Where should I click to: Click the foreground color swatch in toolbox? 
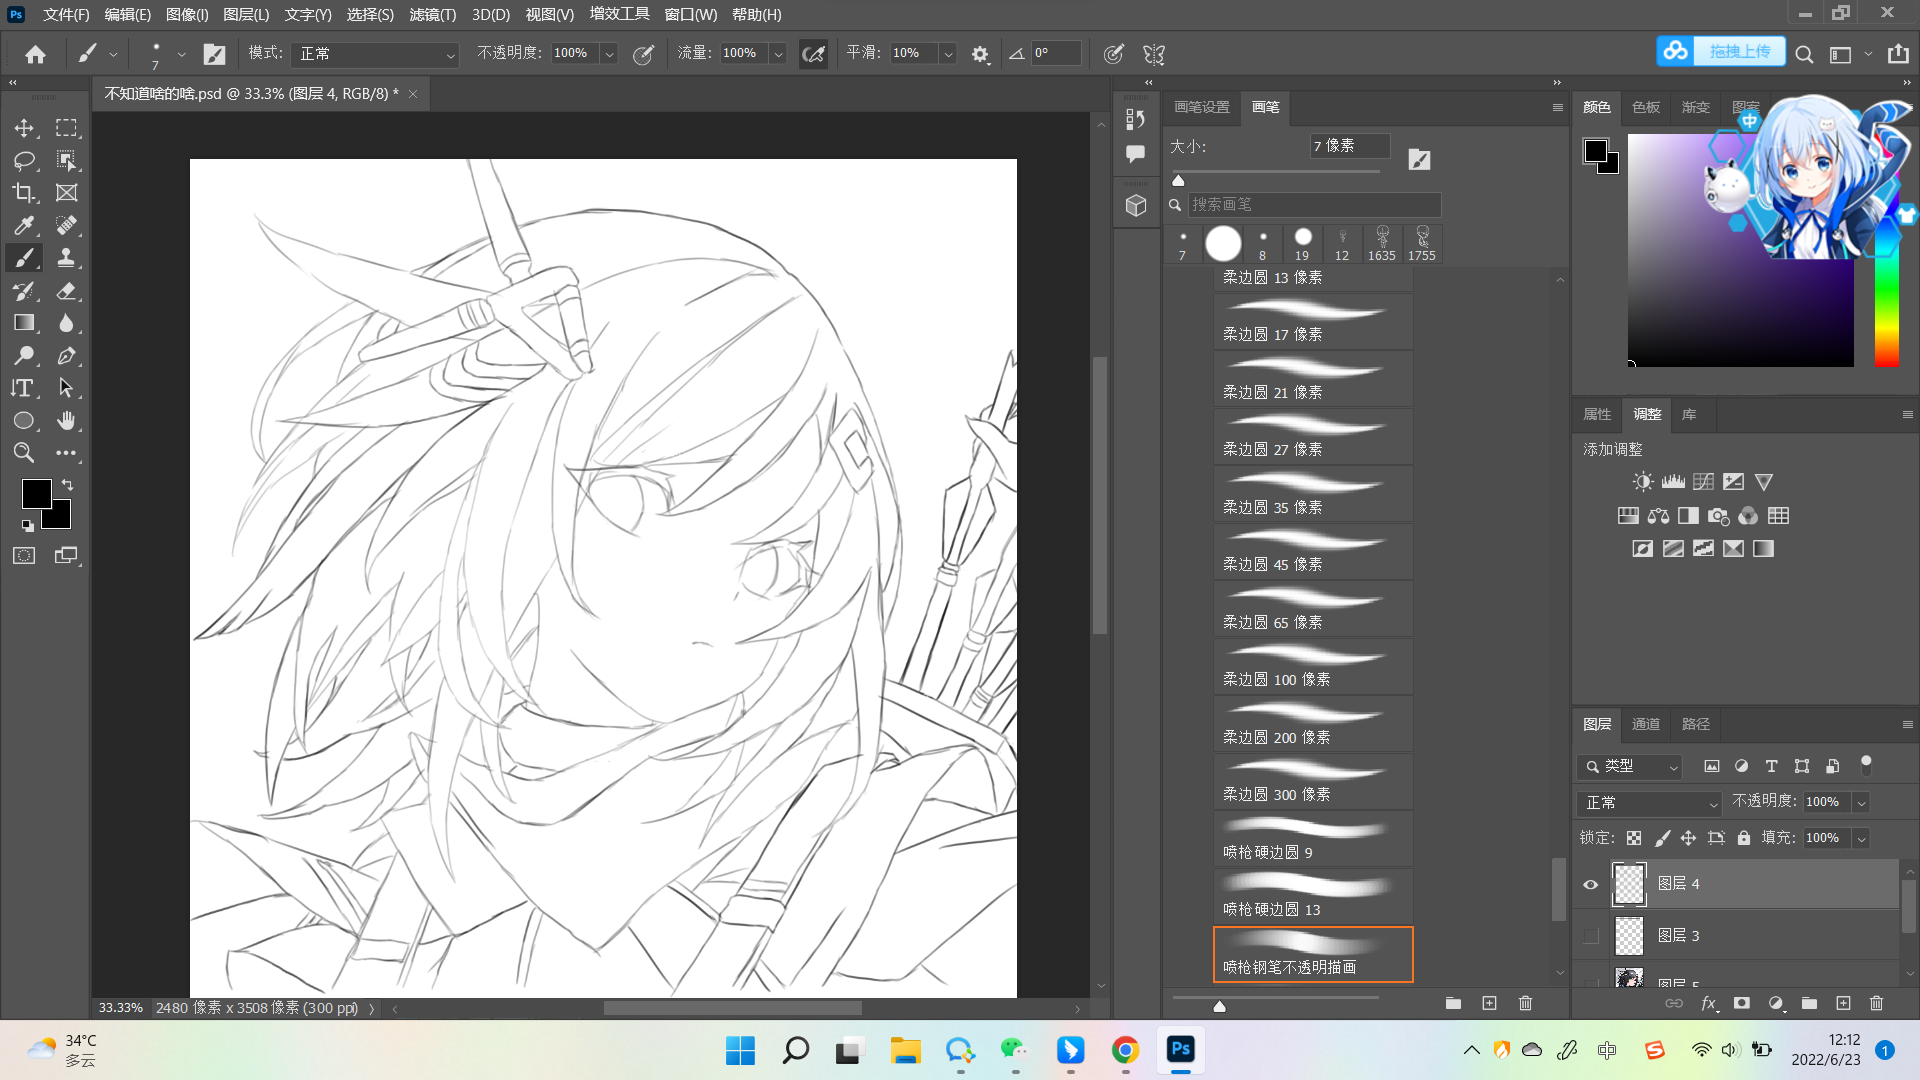(36, 493)
